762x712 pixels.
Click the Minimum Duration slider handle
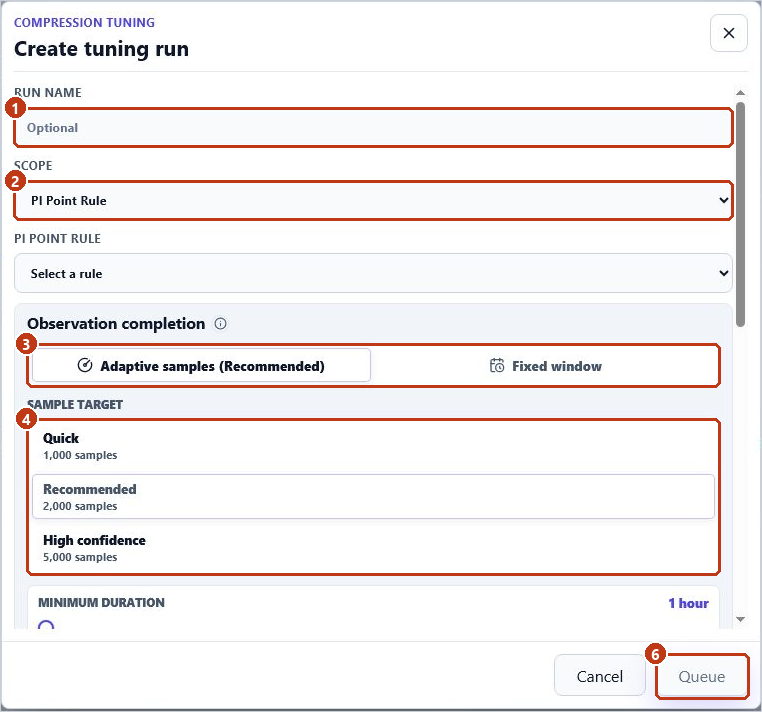click(46, 625)
